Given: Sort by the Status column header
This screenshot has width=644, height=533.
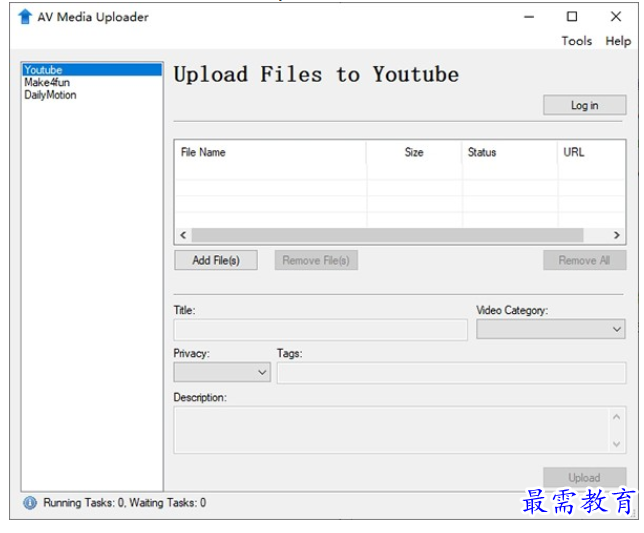Looking at the screenshot, I should click(x=510, y=152).
